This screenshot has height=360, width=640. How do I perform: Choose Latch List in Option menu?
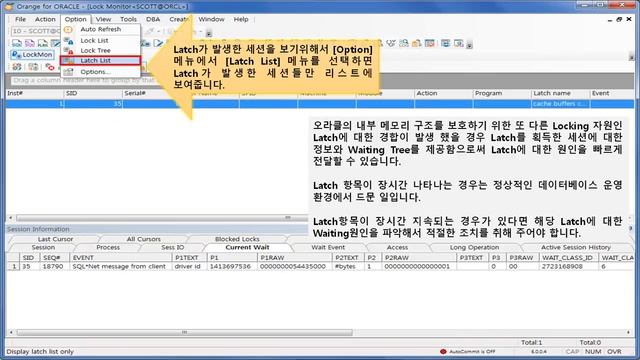[x=100, y=60]
